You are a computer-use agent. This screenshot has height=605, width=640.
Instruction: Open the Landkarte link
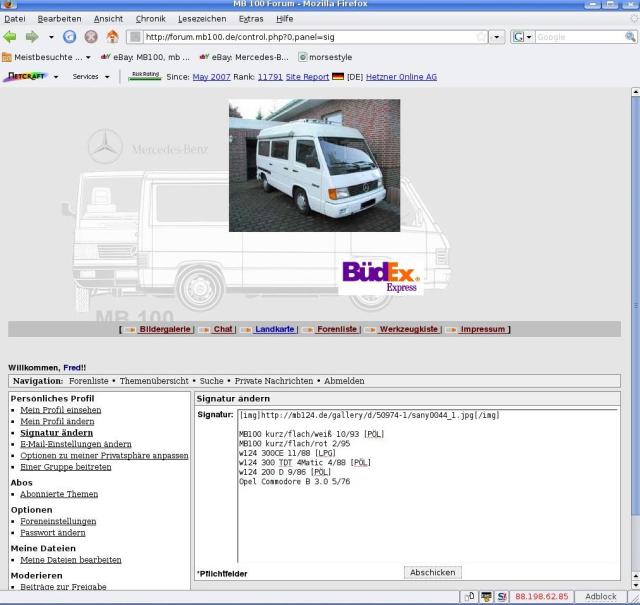click(x=275, y=329)
